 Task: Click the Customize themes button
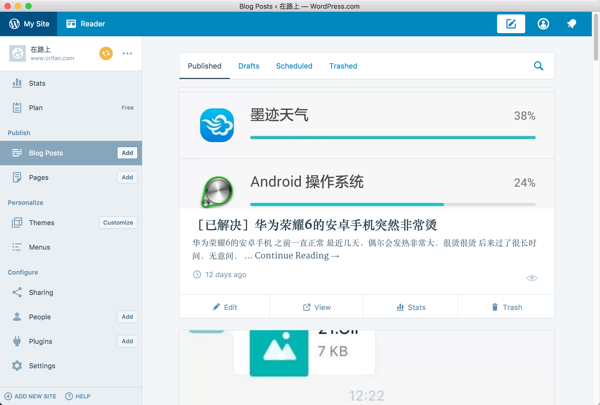click(118, 222)
